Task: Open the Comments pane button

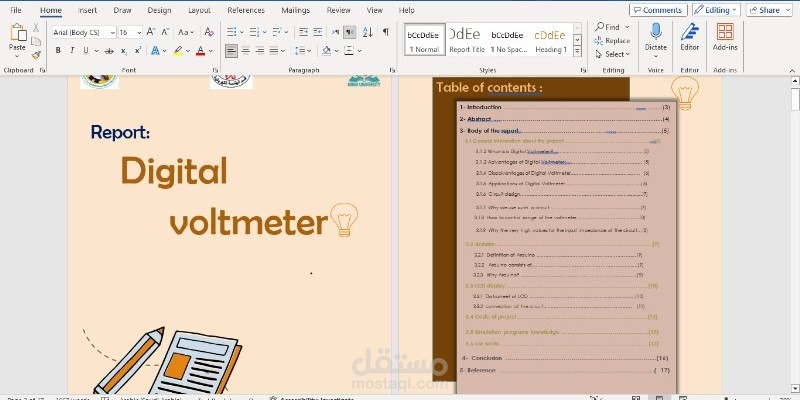Action: coord(658,10)
